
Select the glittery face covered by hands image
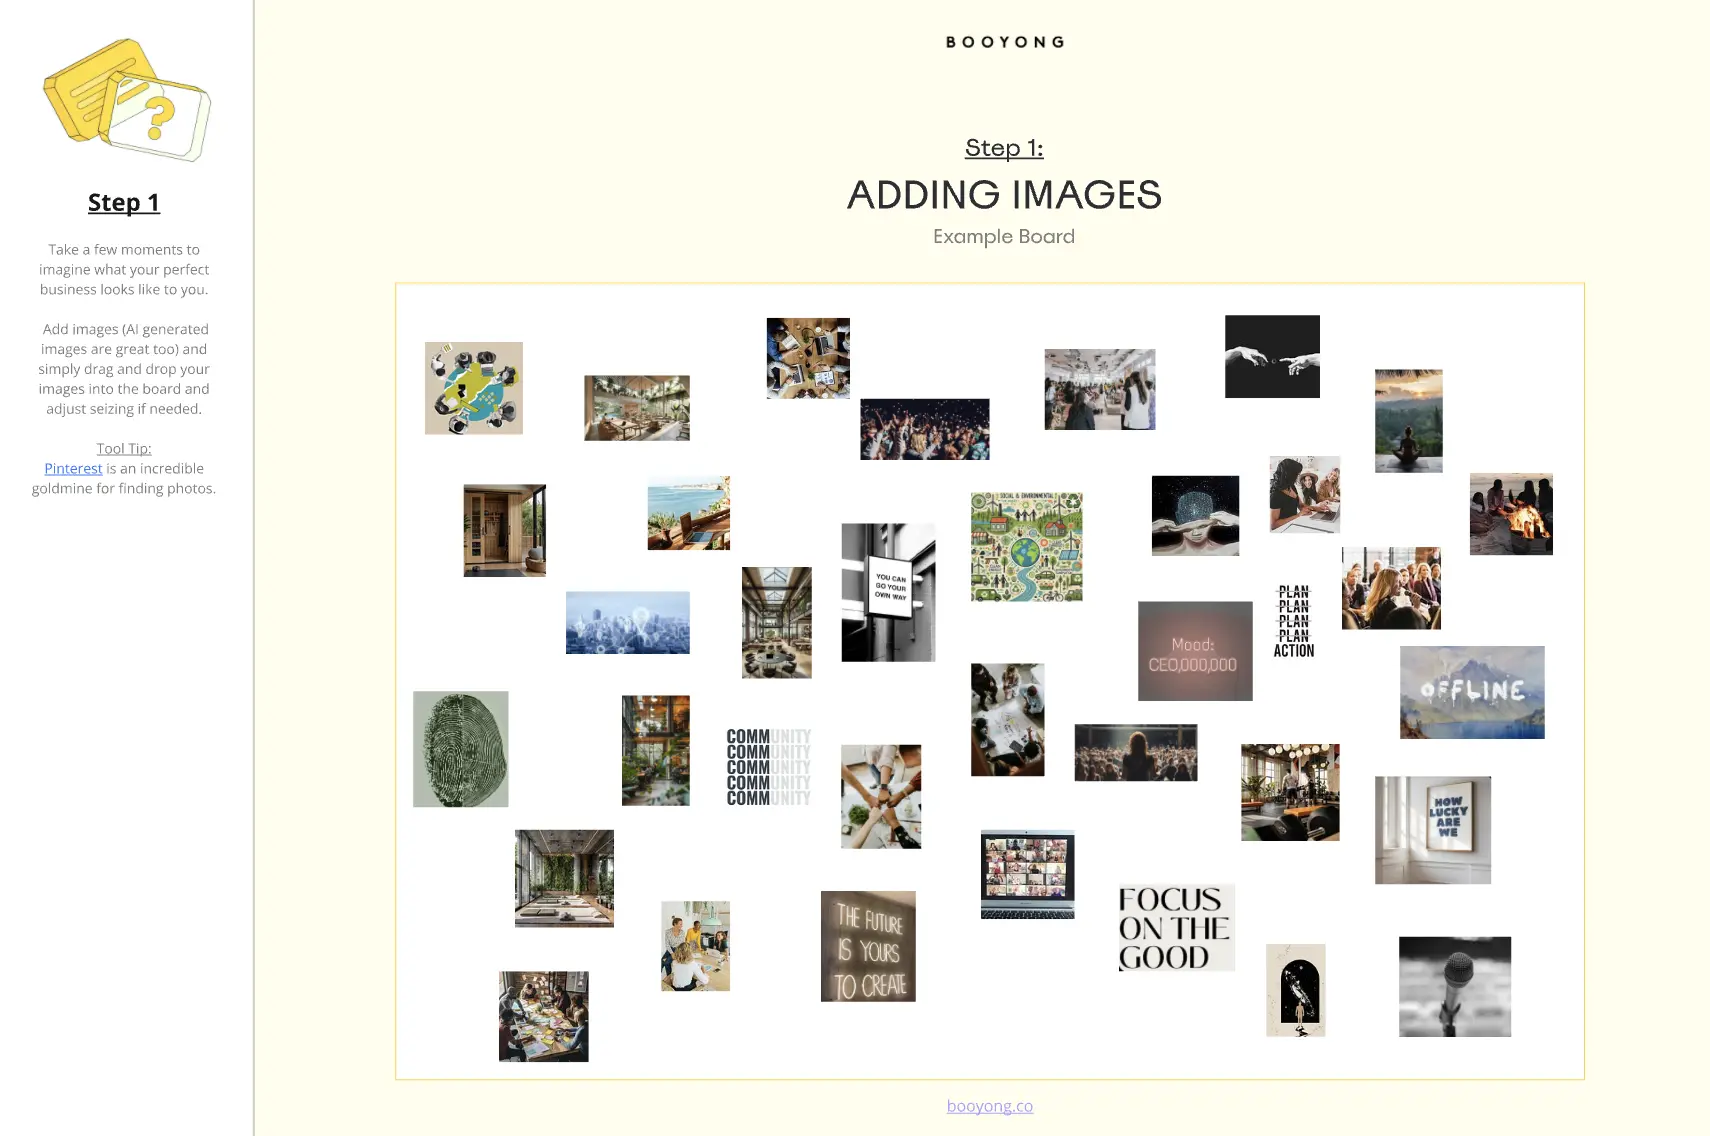pos(1195,515)
